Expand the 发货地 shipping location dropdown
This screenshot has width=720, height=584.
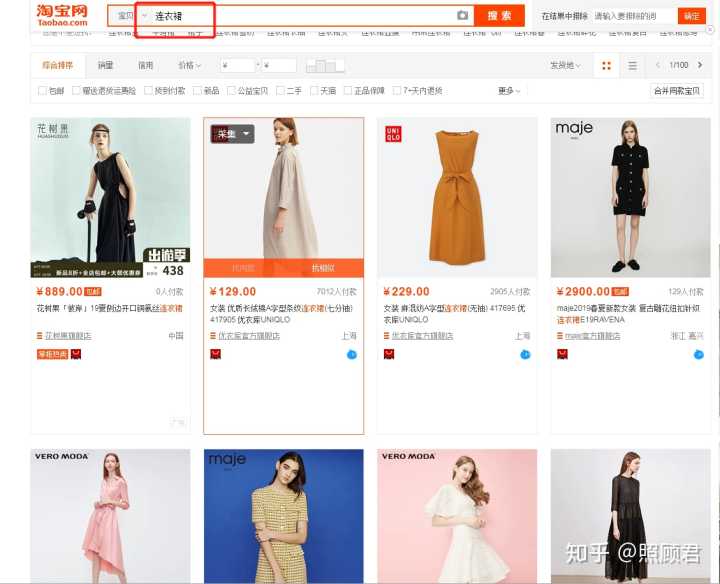[x=565, y=66]
